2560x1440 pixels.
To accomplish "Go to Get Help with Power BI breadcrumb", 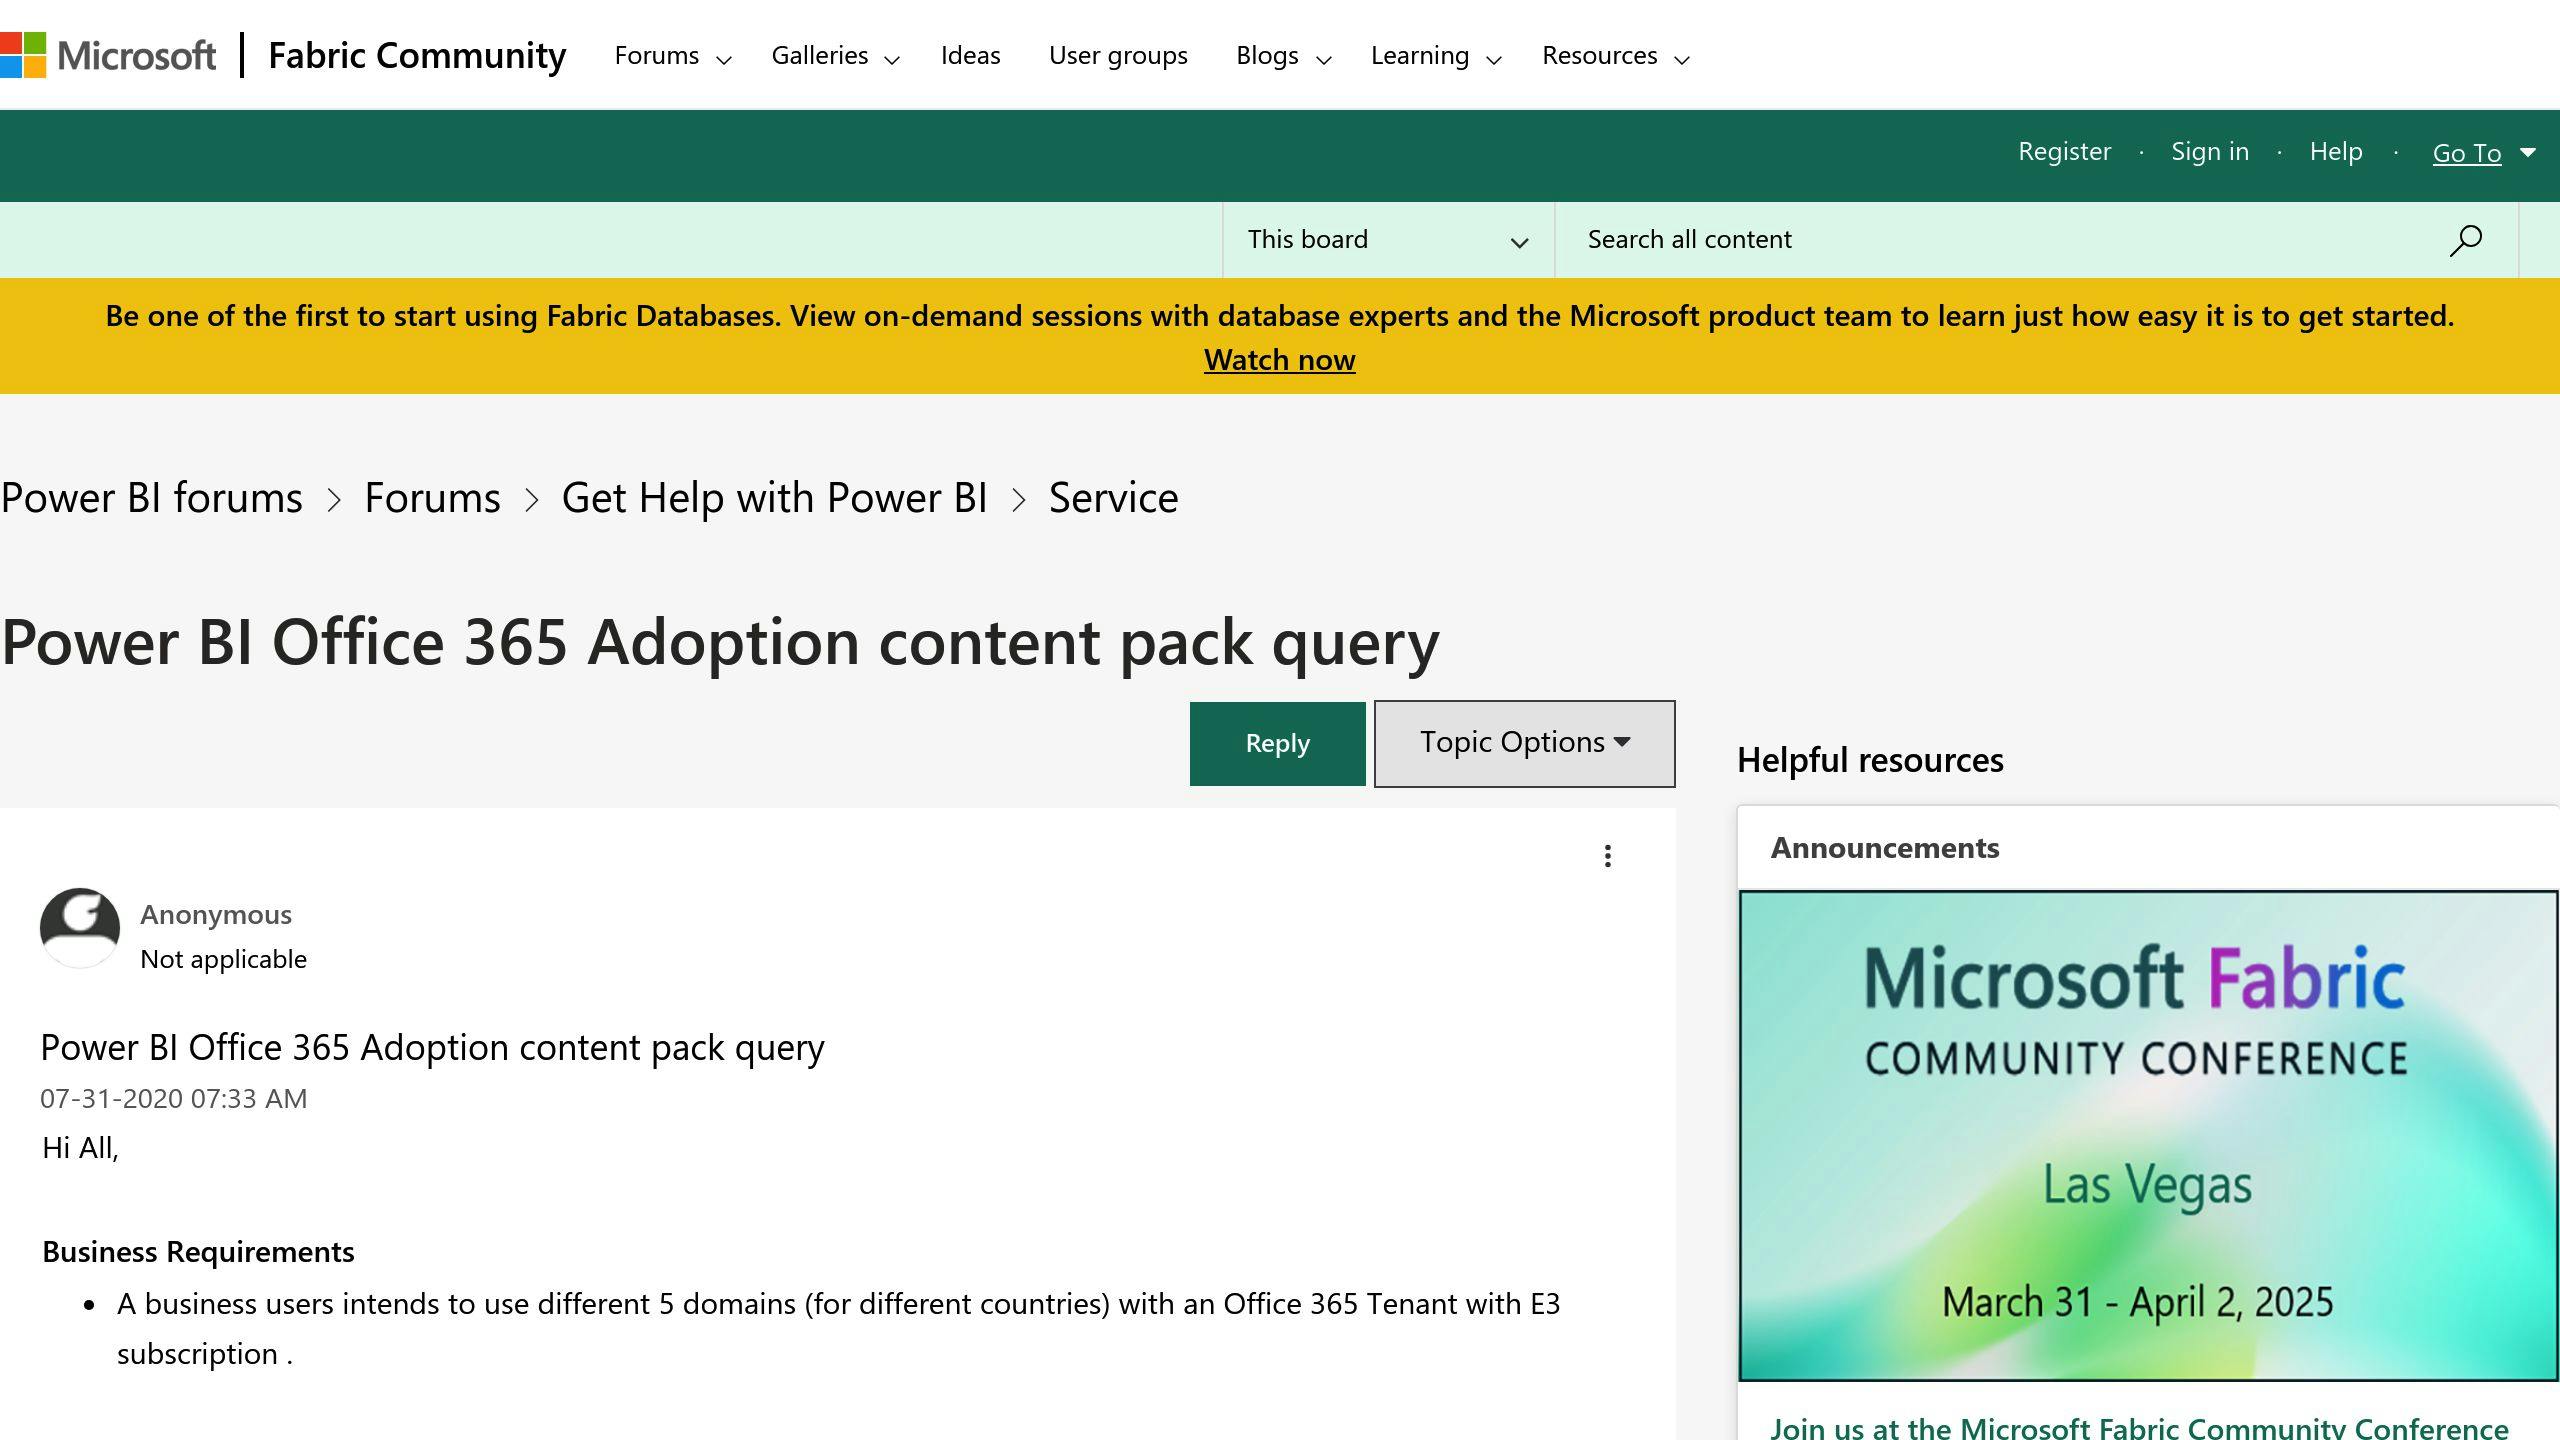I will coord(774,498).
